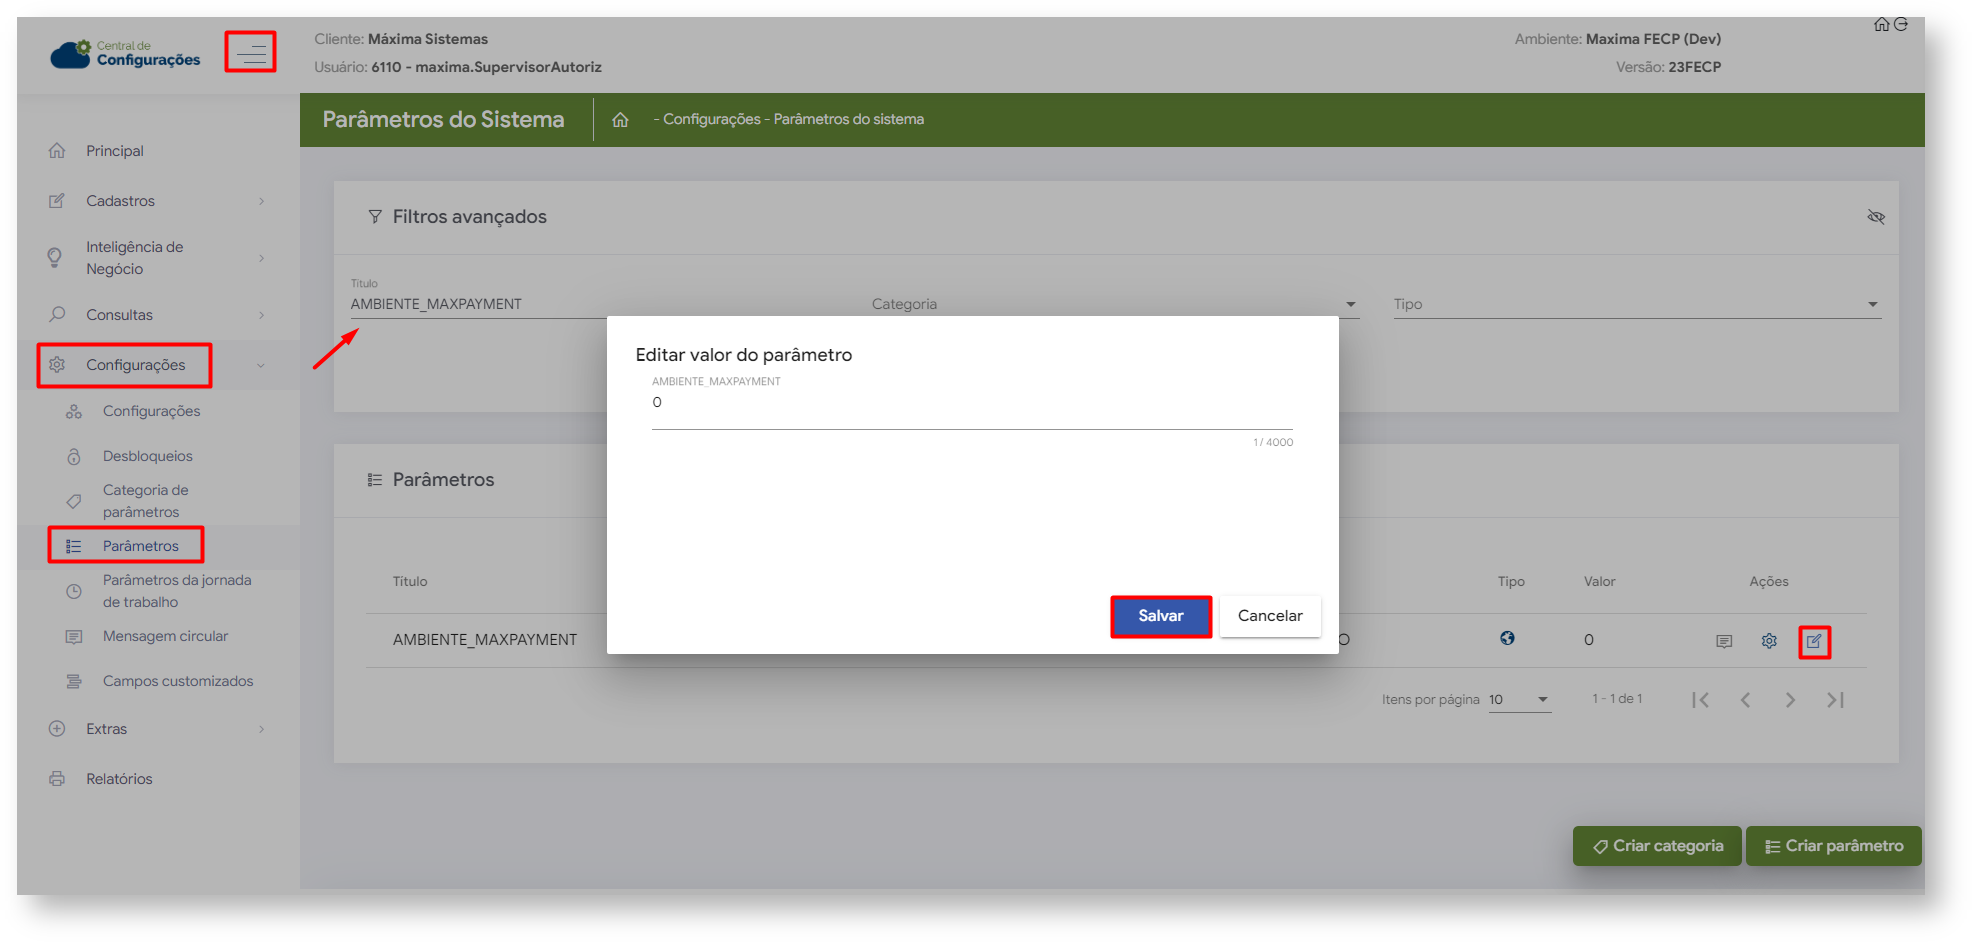Viewport: 1973px width, 943px height.
Task: Hide the Filtros avançados panel with eye icon
Action: coord(1876,217)
